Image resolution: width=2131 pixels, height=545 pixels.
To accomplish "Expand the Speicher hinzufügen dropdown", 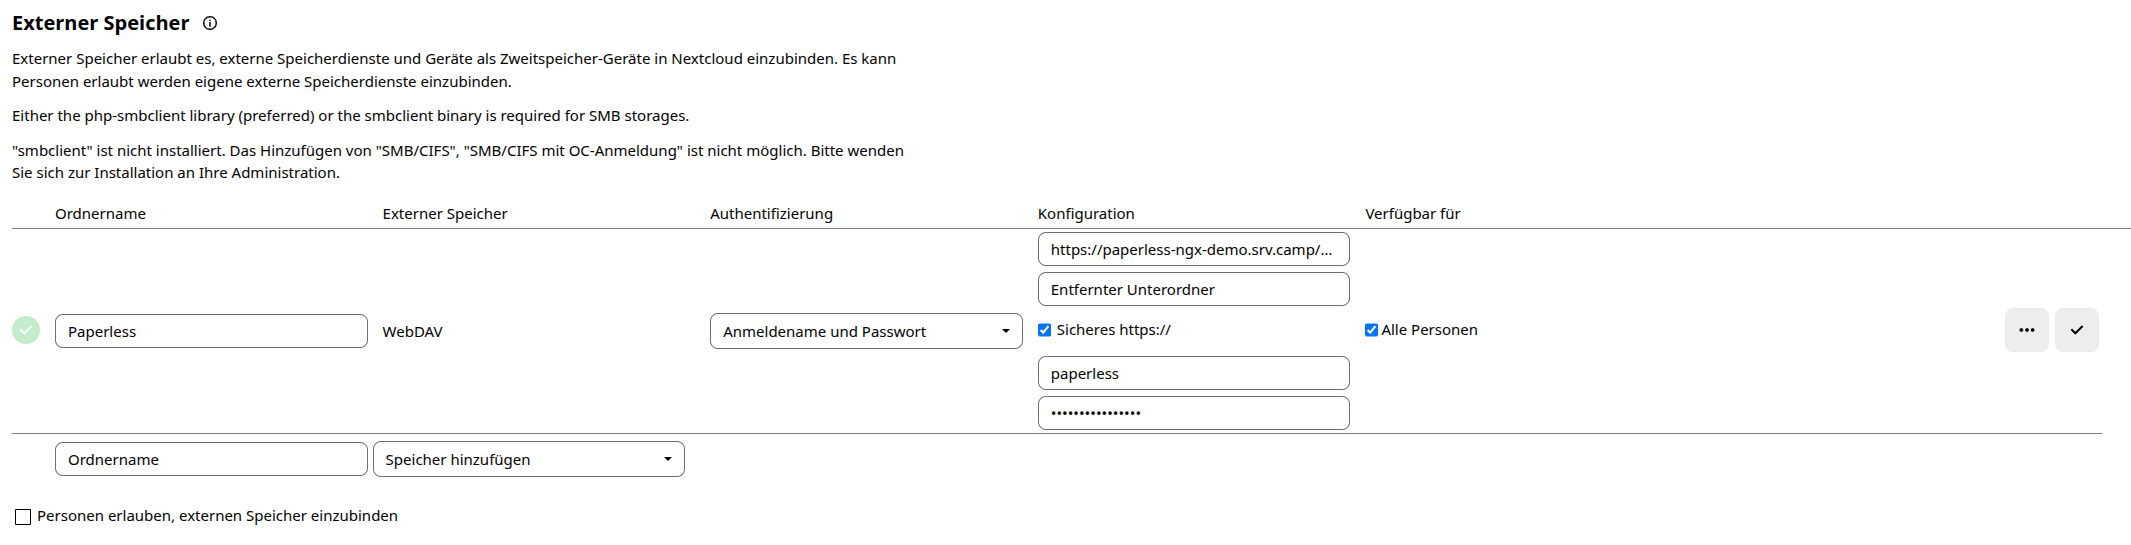I will 528,459.
